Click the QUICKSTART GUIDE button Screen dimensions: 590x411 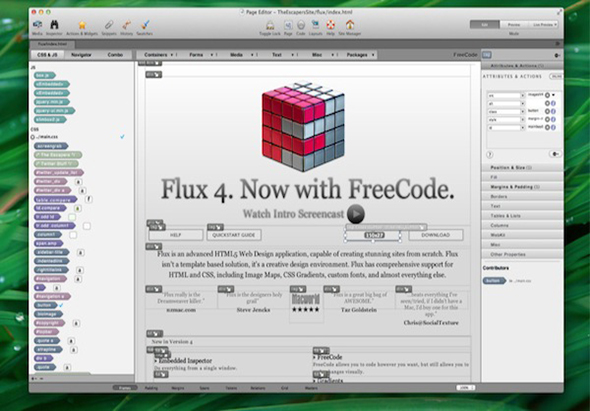click(x=234, y=235)
